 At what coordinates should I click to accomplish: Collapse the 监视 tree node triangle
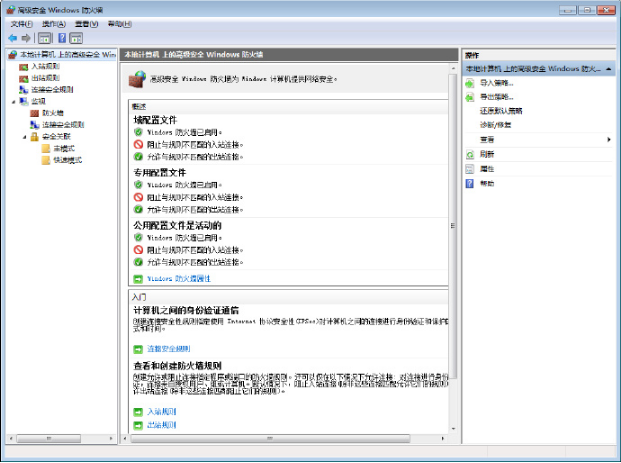tap(14, 102)
